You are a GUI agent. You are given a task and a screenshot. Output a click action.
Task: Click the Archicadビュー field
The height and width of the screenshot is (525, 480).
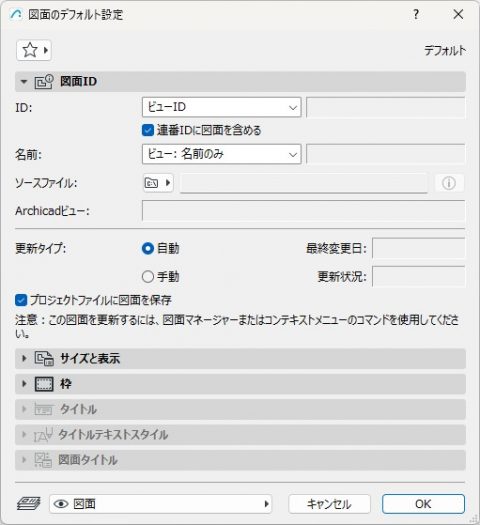pos(304,211)
